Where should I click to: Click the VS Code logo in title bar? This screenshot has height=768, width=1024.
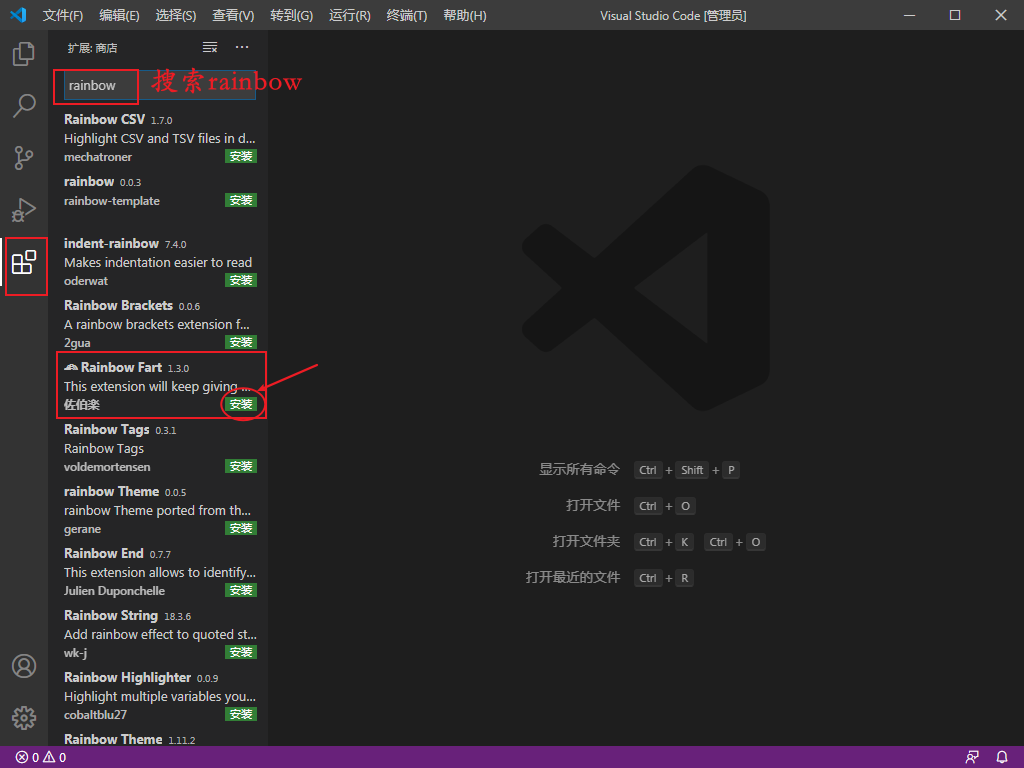pos(18,14)
